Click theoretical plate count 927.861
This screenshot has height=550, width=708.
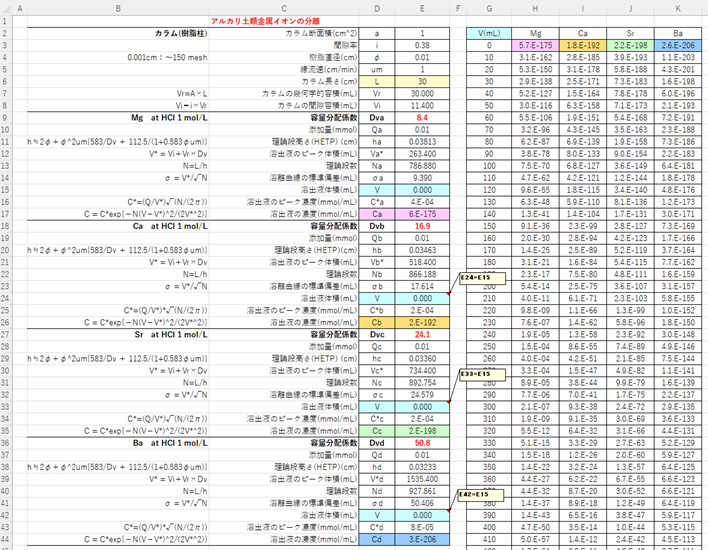[422, 491]
